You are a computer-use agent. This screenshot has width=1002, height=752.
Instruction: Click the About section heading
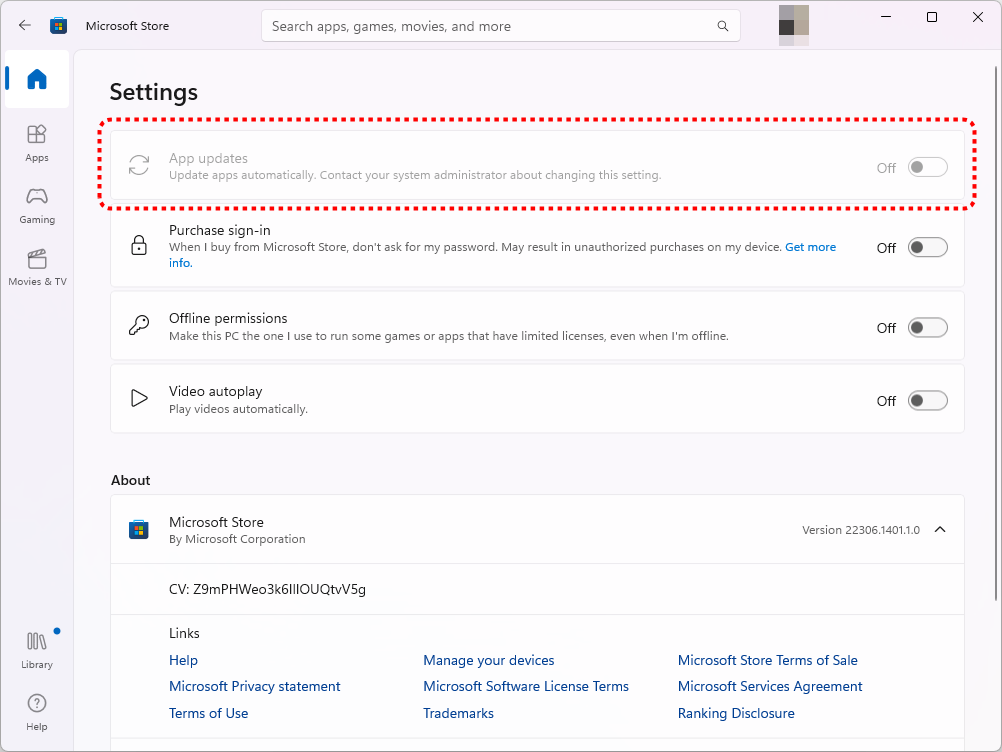130,480
